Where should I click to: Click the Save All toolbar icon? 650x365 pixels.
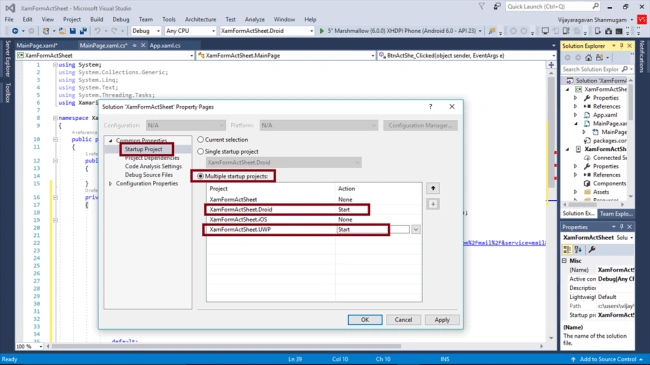(83, 31)
